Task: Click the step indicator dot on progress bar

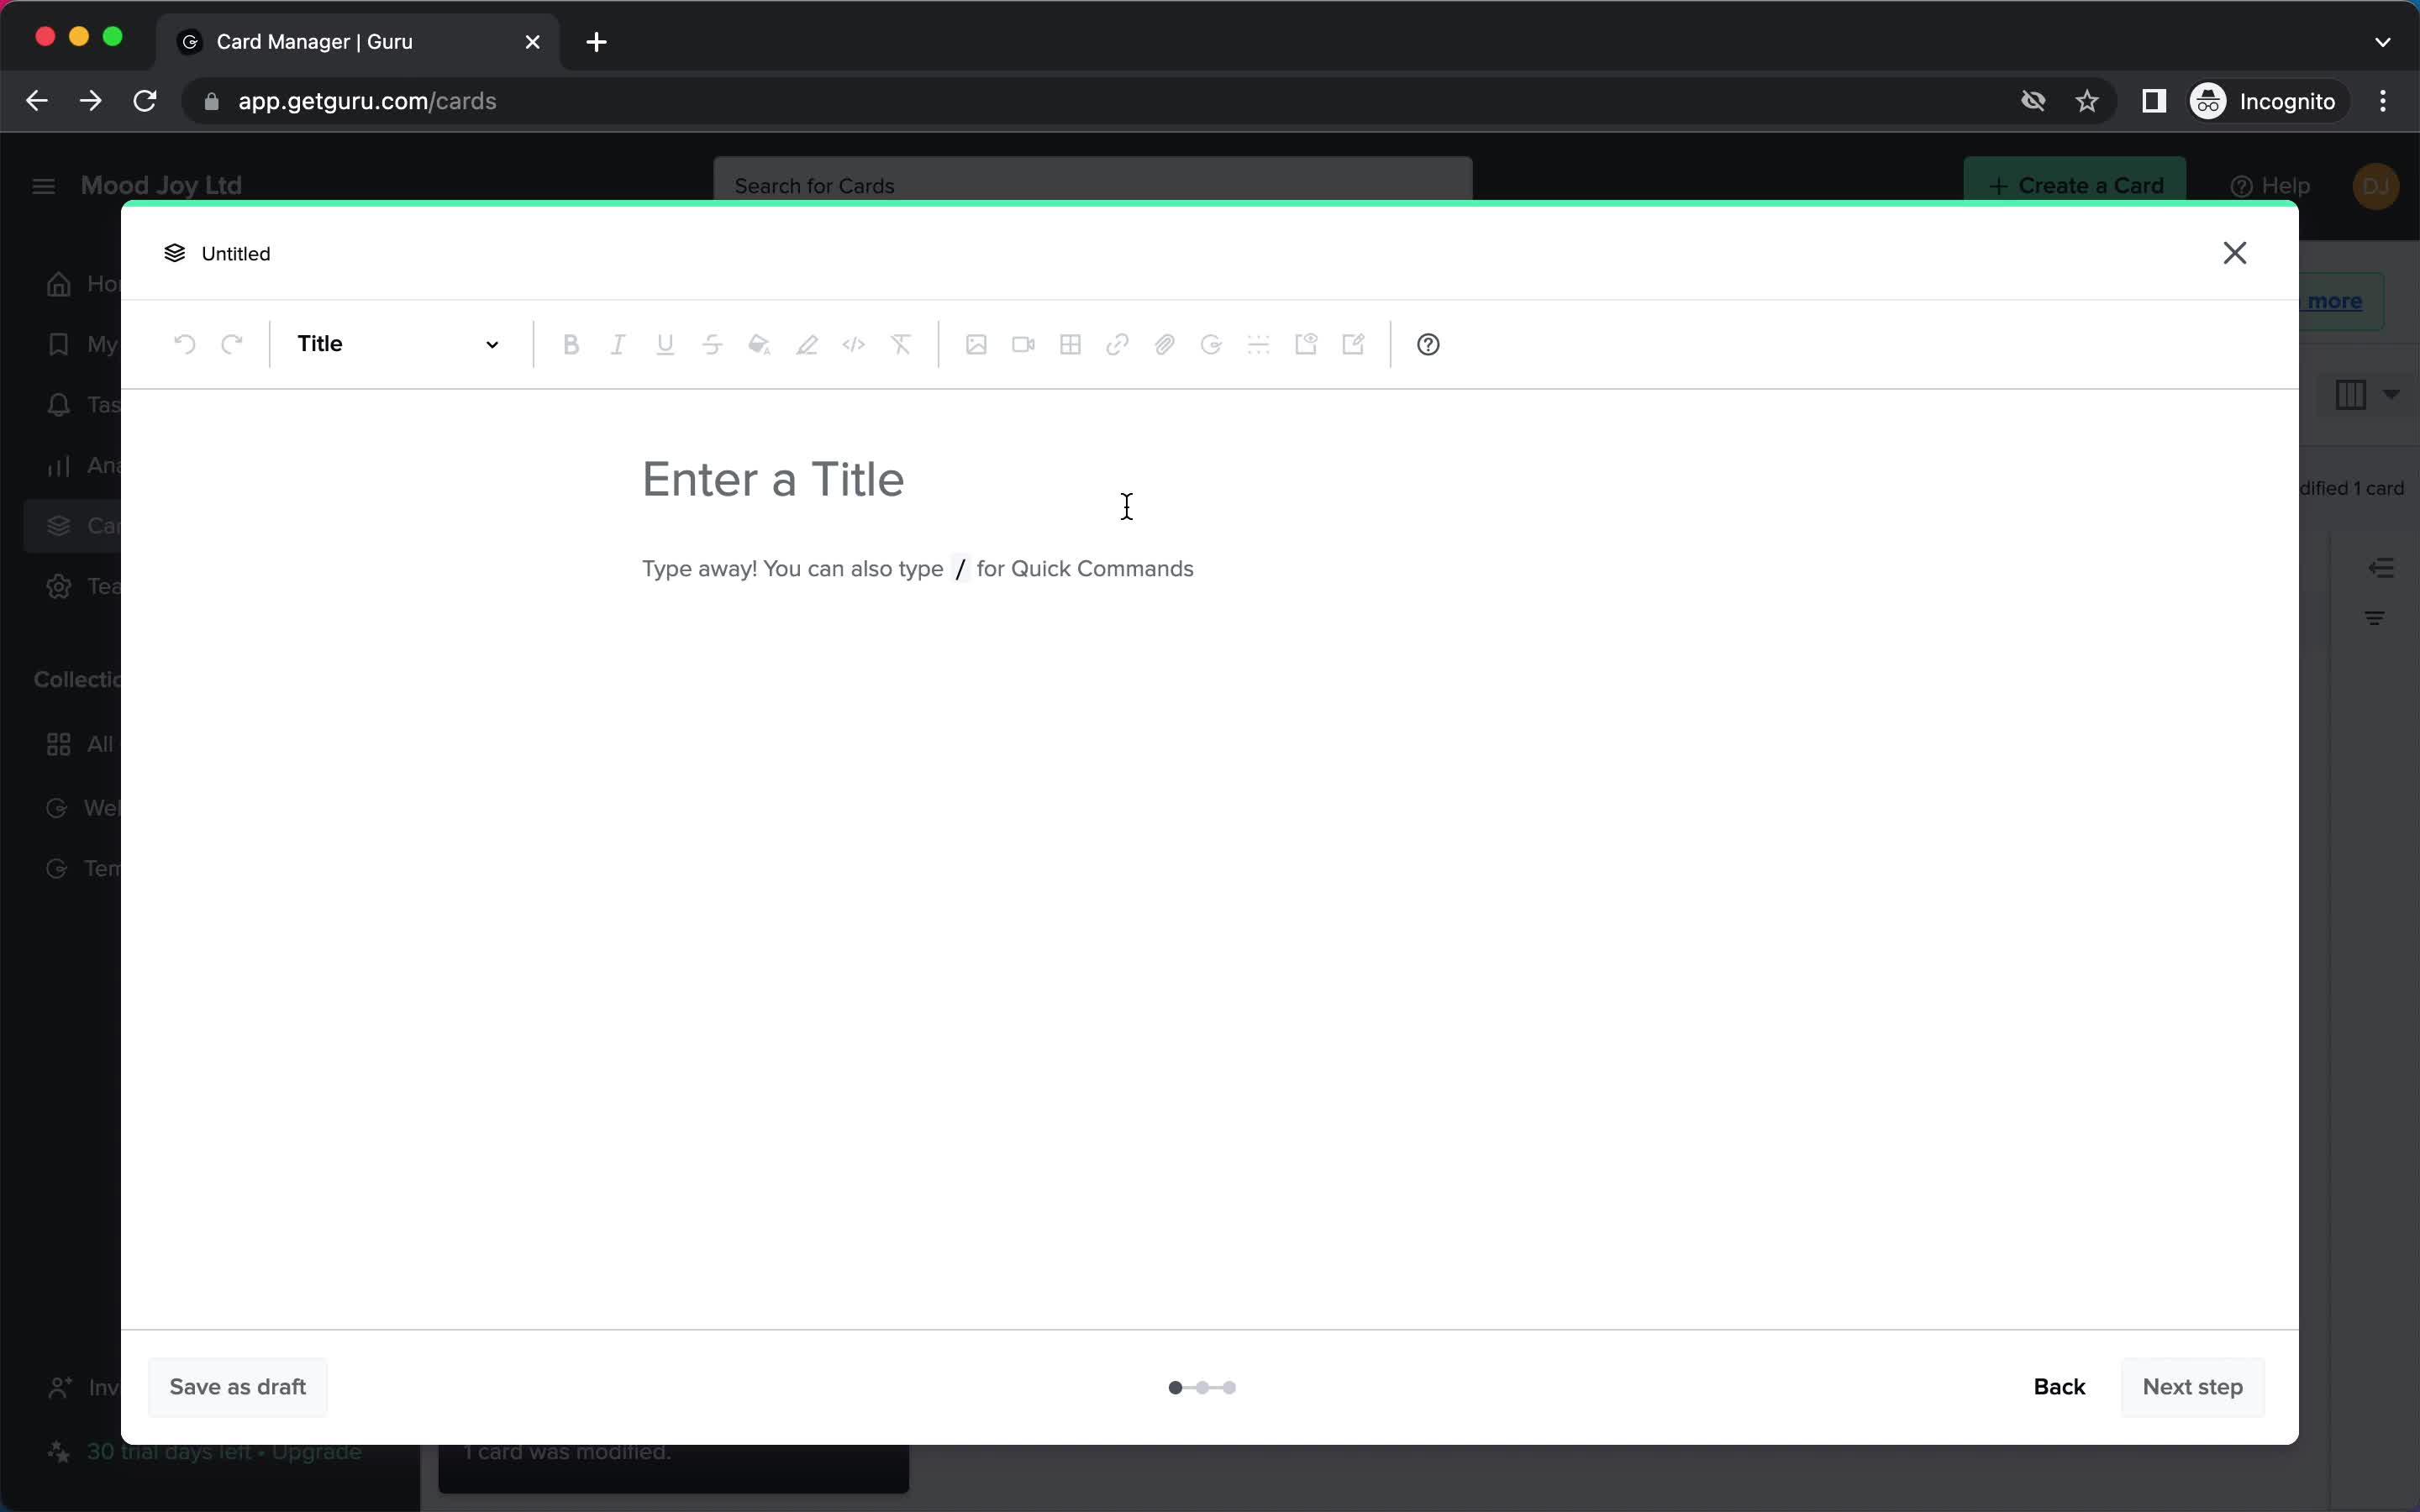Action: 1176,1387
